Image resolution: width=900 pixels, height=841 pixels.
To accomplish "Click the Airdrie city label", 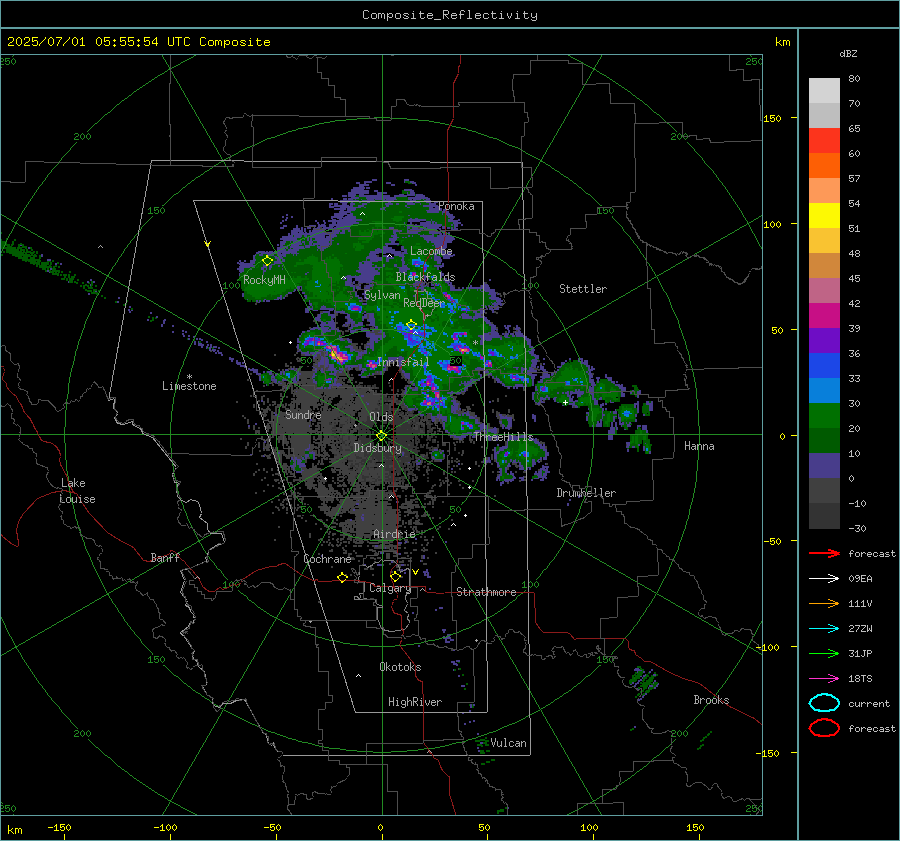I will [x=394, y=534].
